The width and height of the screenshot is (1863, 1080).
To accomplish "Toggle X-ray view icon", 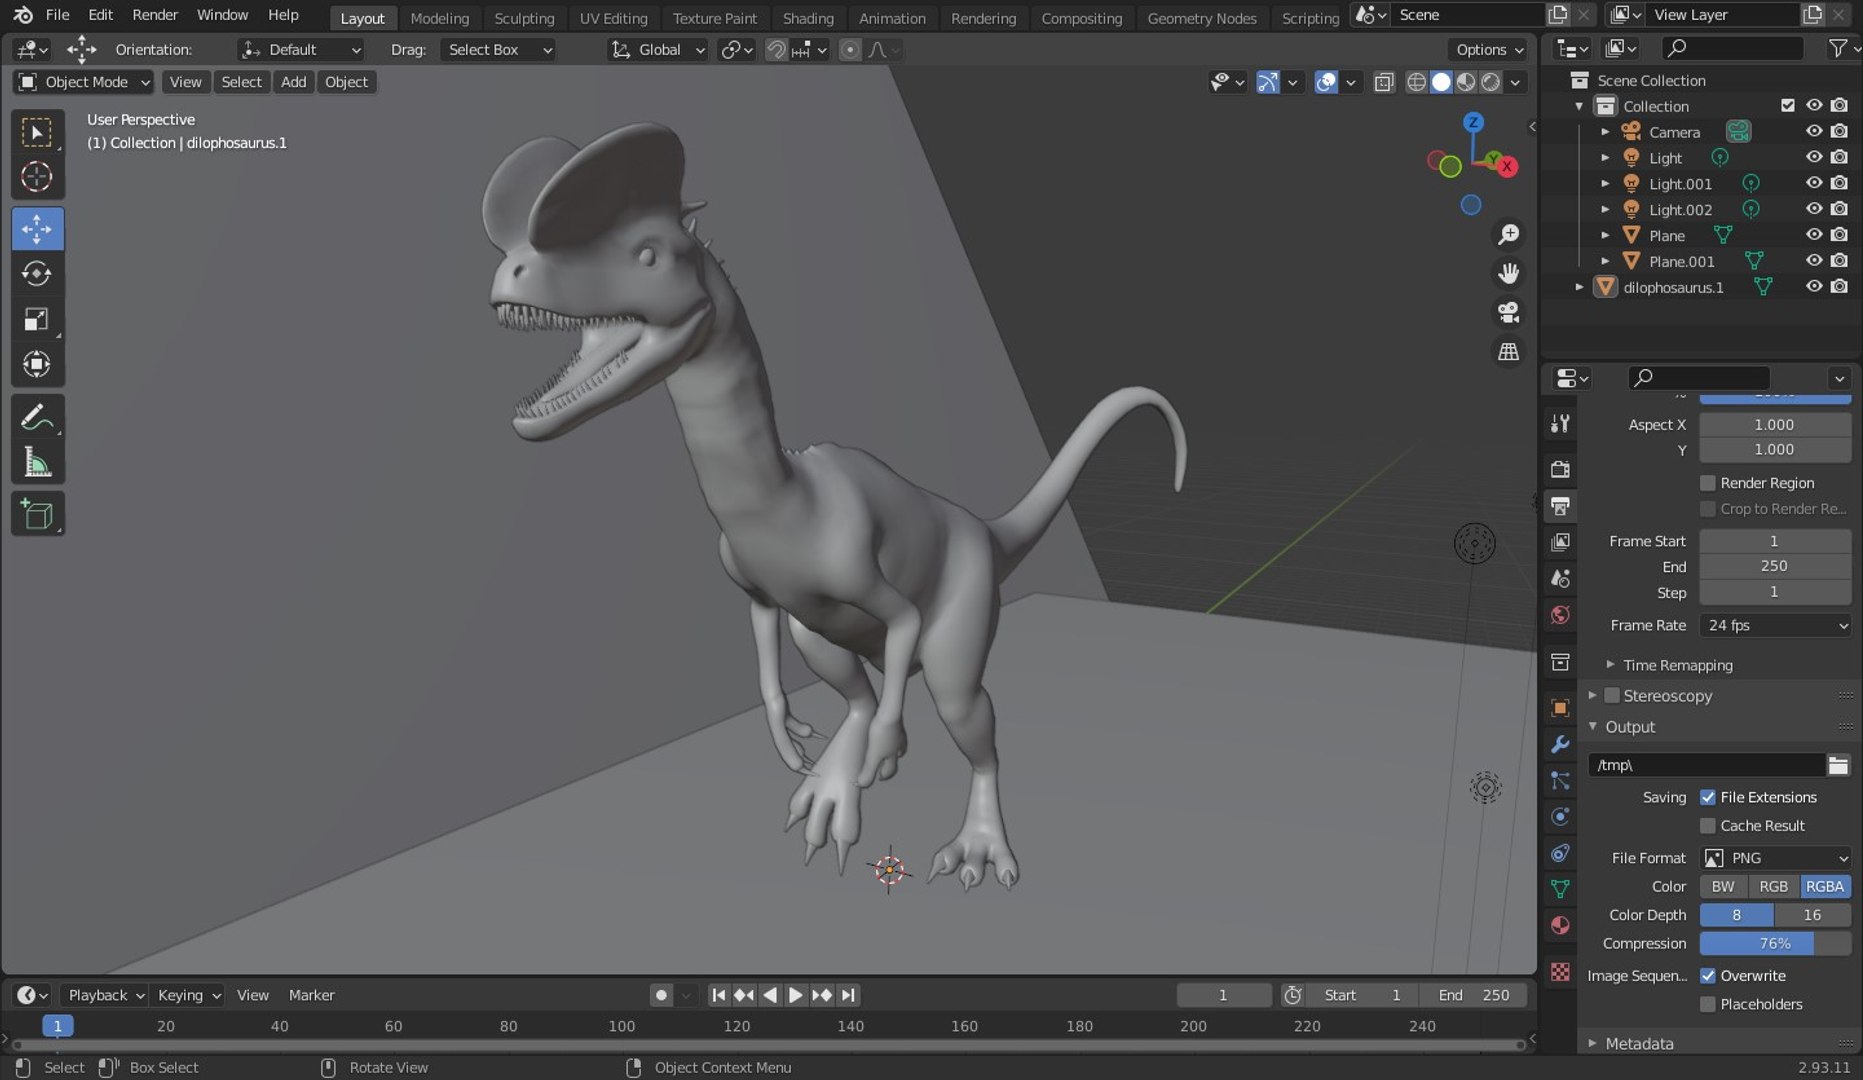I will pos(1384,82).
